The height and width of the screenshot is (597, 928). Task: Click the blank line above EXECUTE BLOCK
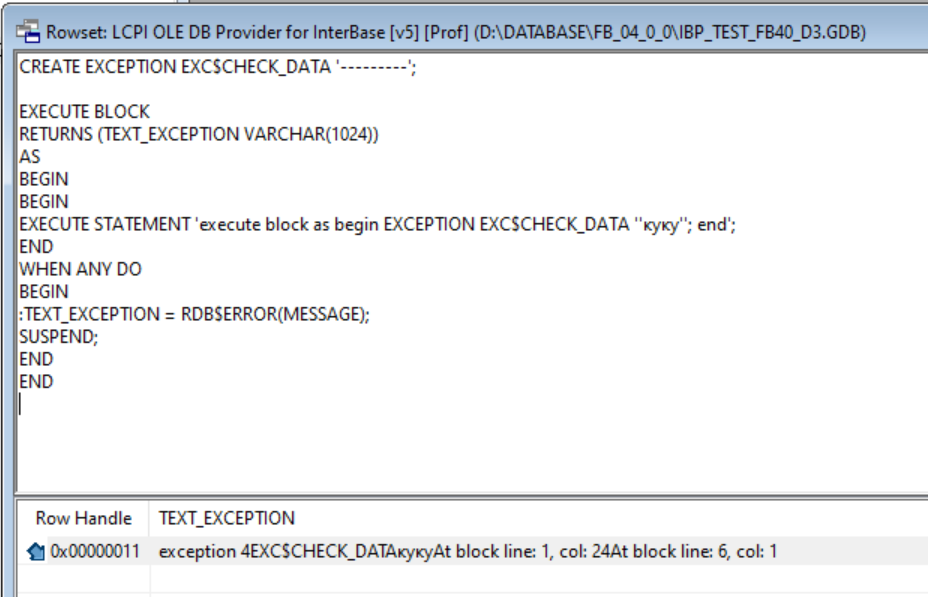click(x=200, y=91)
